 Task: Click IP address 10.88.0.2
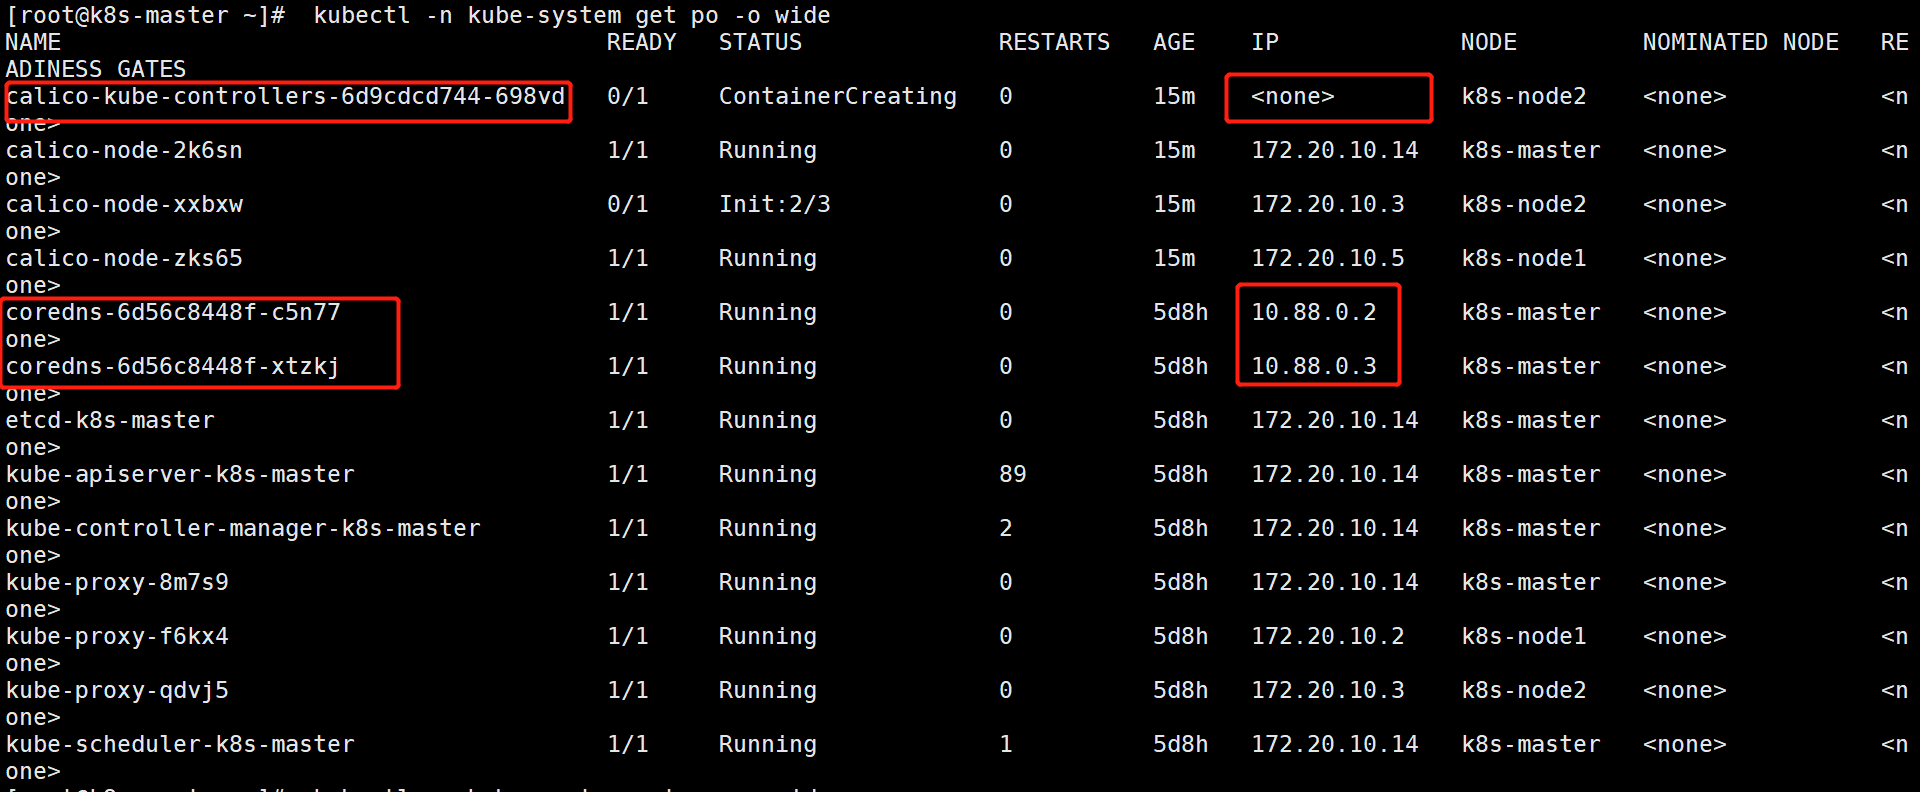1314,312
